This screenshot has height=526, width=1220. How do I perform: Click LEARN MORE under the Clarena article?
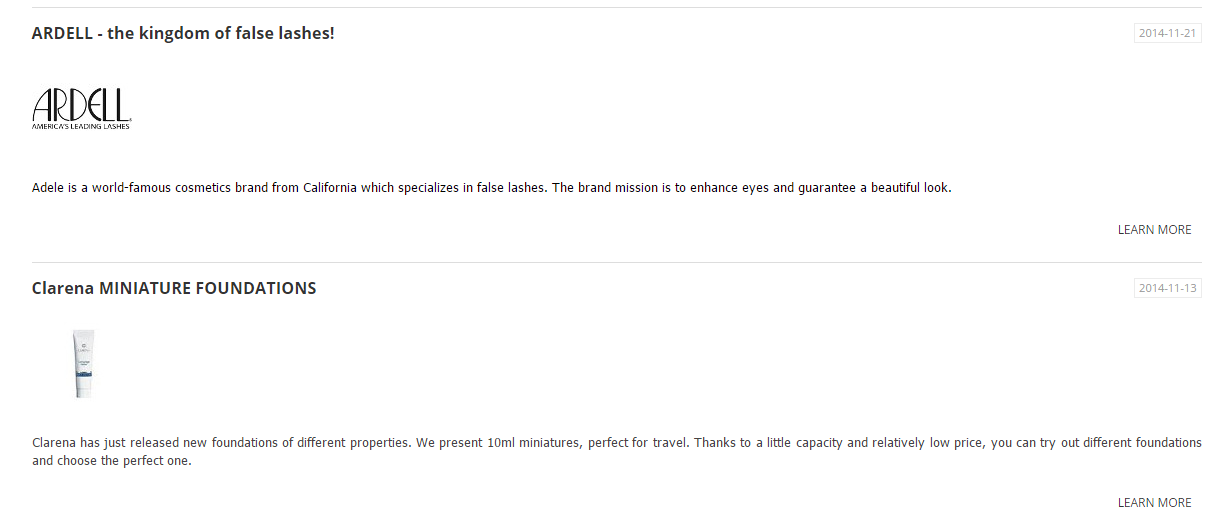click(1154, 503)
